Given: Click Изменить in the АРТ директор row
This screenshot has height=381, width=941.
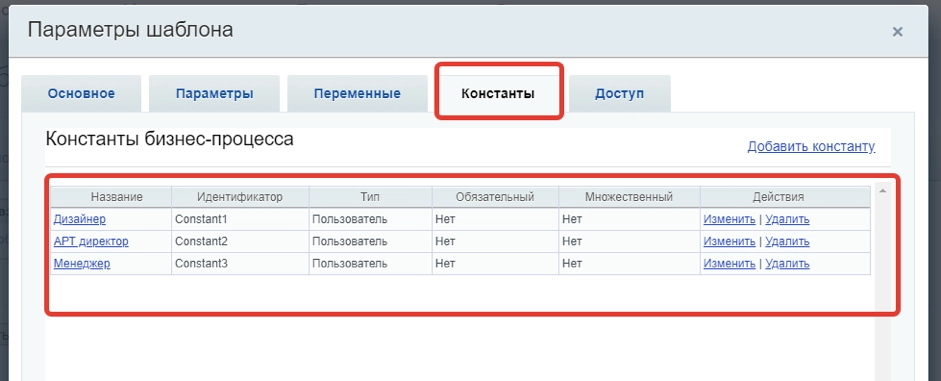Looking at the screenshot, I should 729,242.
